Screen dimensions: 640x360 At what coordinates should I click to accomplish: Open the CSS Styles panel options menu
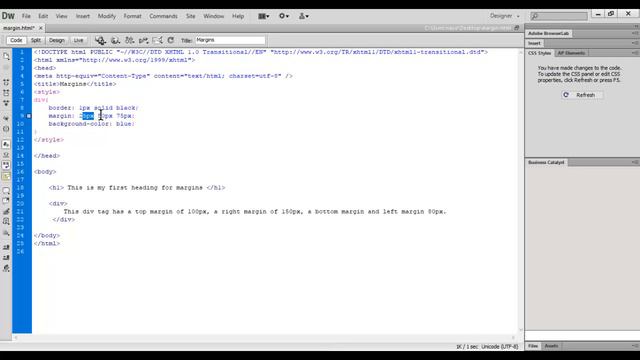tap(635, 53)
